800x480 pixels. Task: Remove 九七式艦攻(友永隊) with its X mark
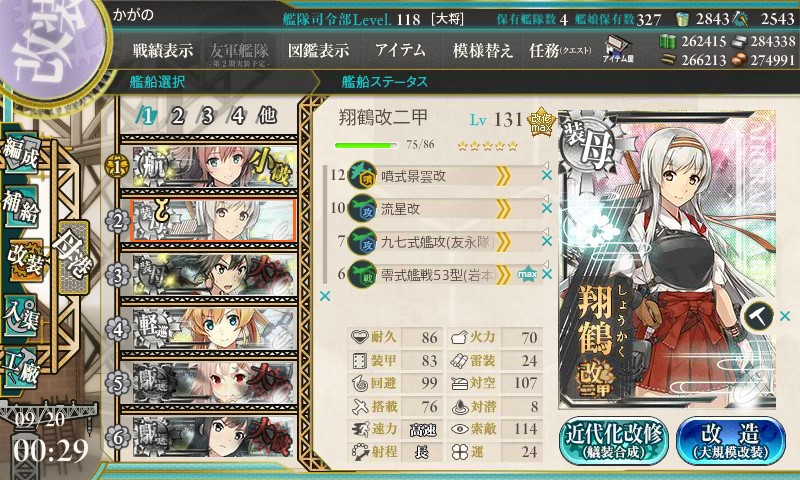pyautogui.click(x=547, y=241)
